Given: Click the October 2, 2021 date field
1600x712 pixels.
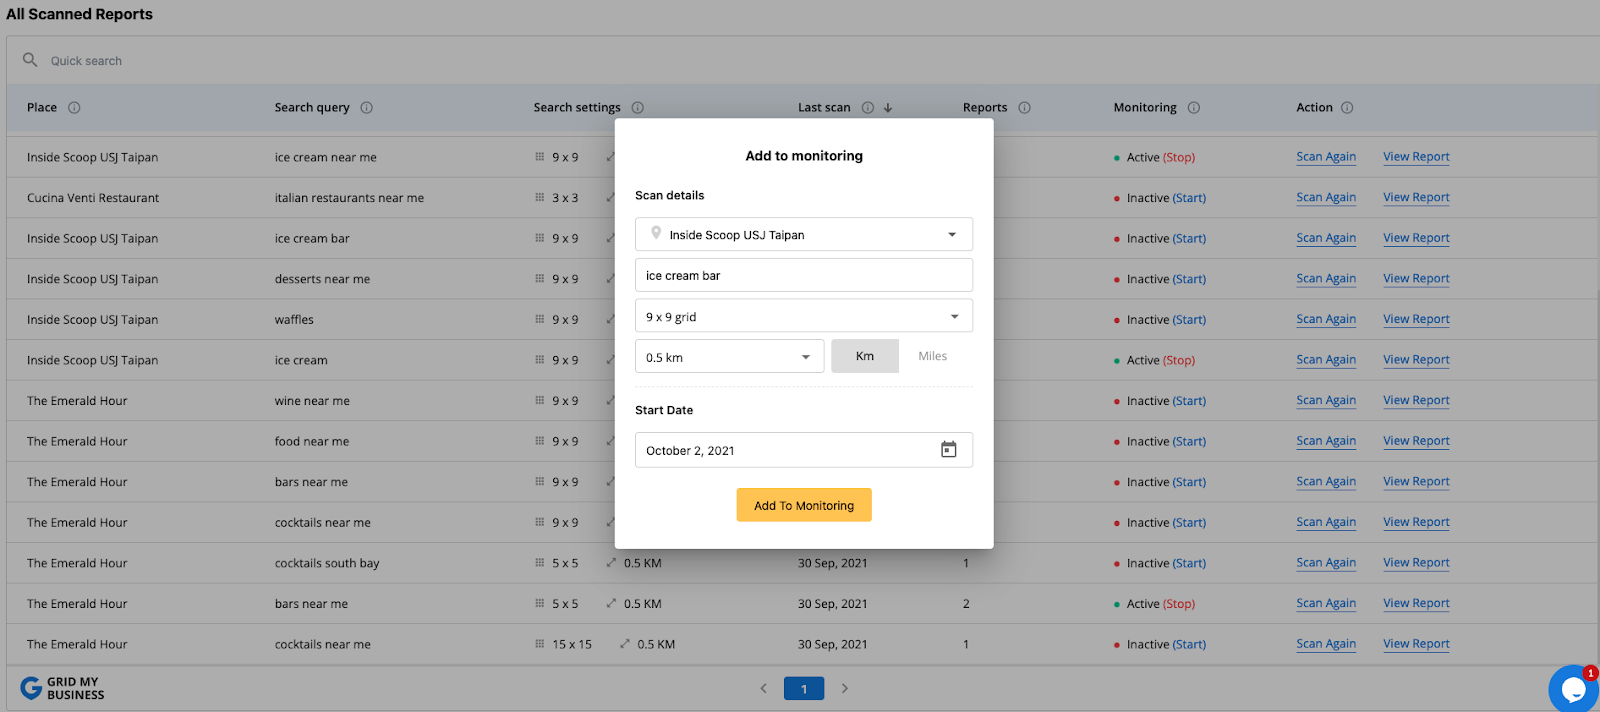Looking at the screenshot, I should pyautogui.click(x=804, y=450).
